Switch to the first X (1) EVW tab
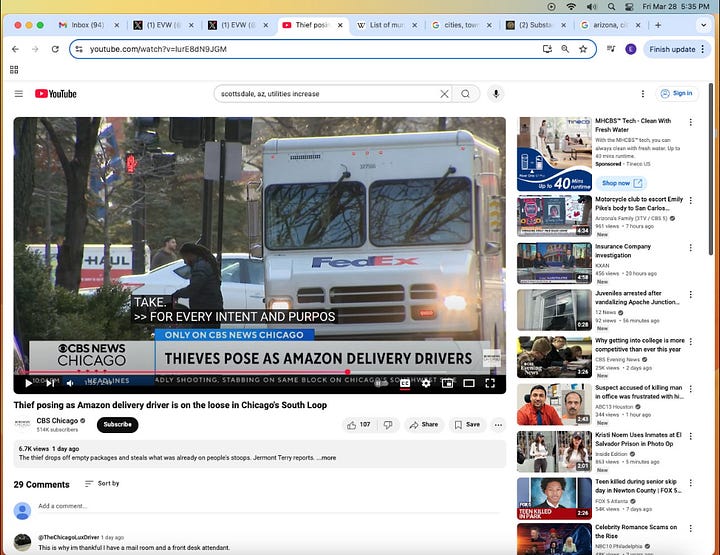Viewport: 720px width, 555px height. point(162,25)
